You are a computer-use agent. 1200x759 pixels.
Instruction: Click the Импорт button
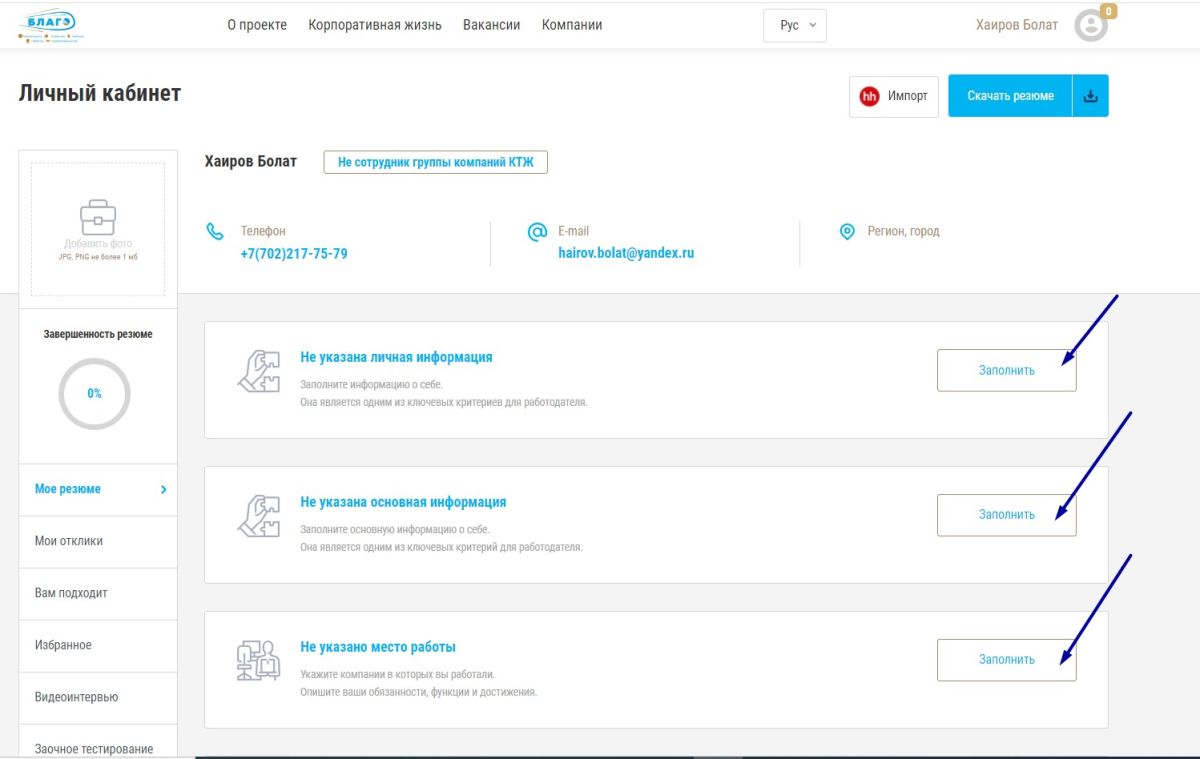(x=894, y=96)
